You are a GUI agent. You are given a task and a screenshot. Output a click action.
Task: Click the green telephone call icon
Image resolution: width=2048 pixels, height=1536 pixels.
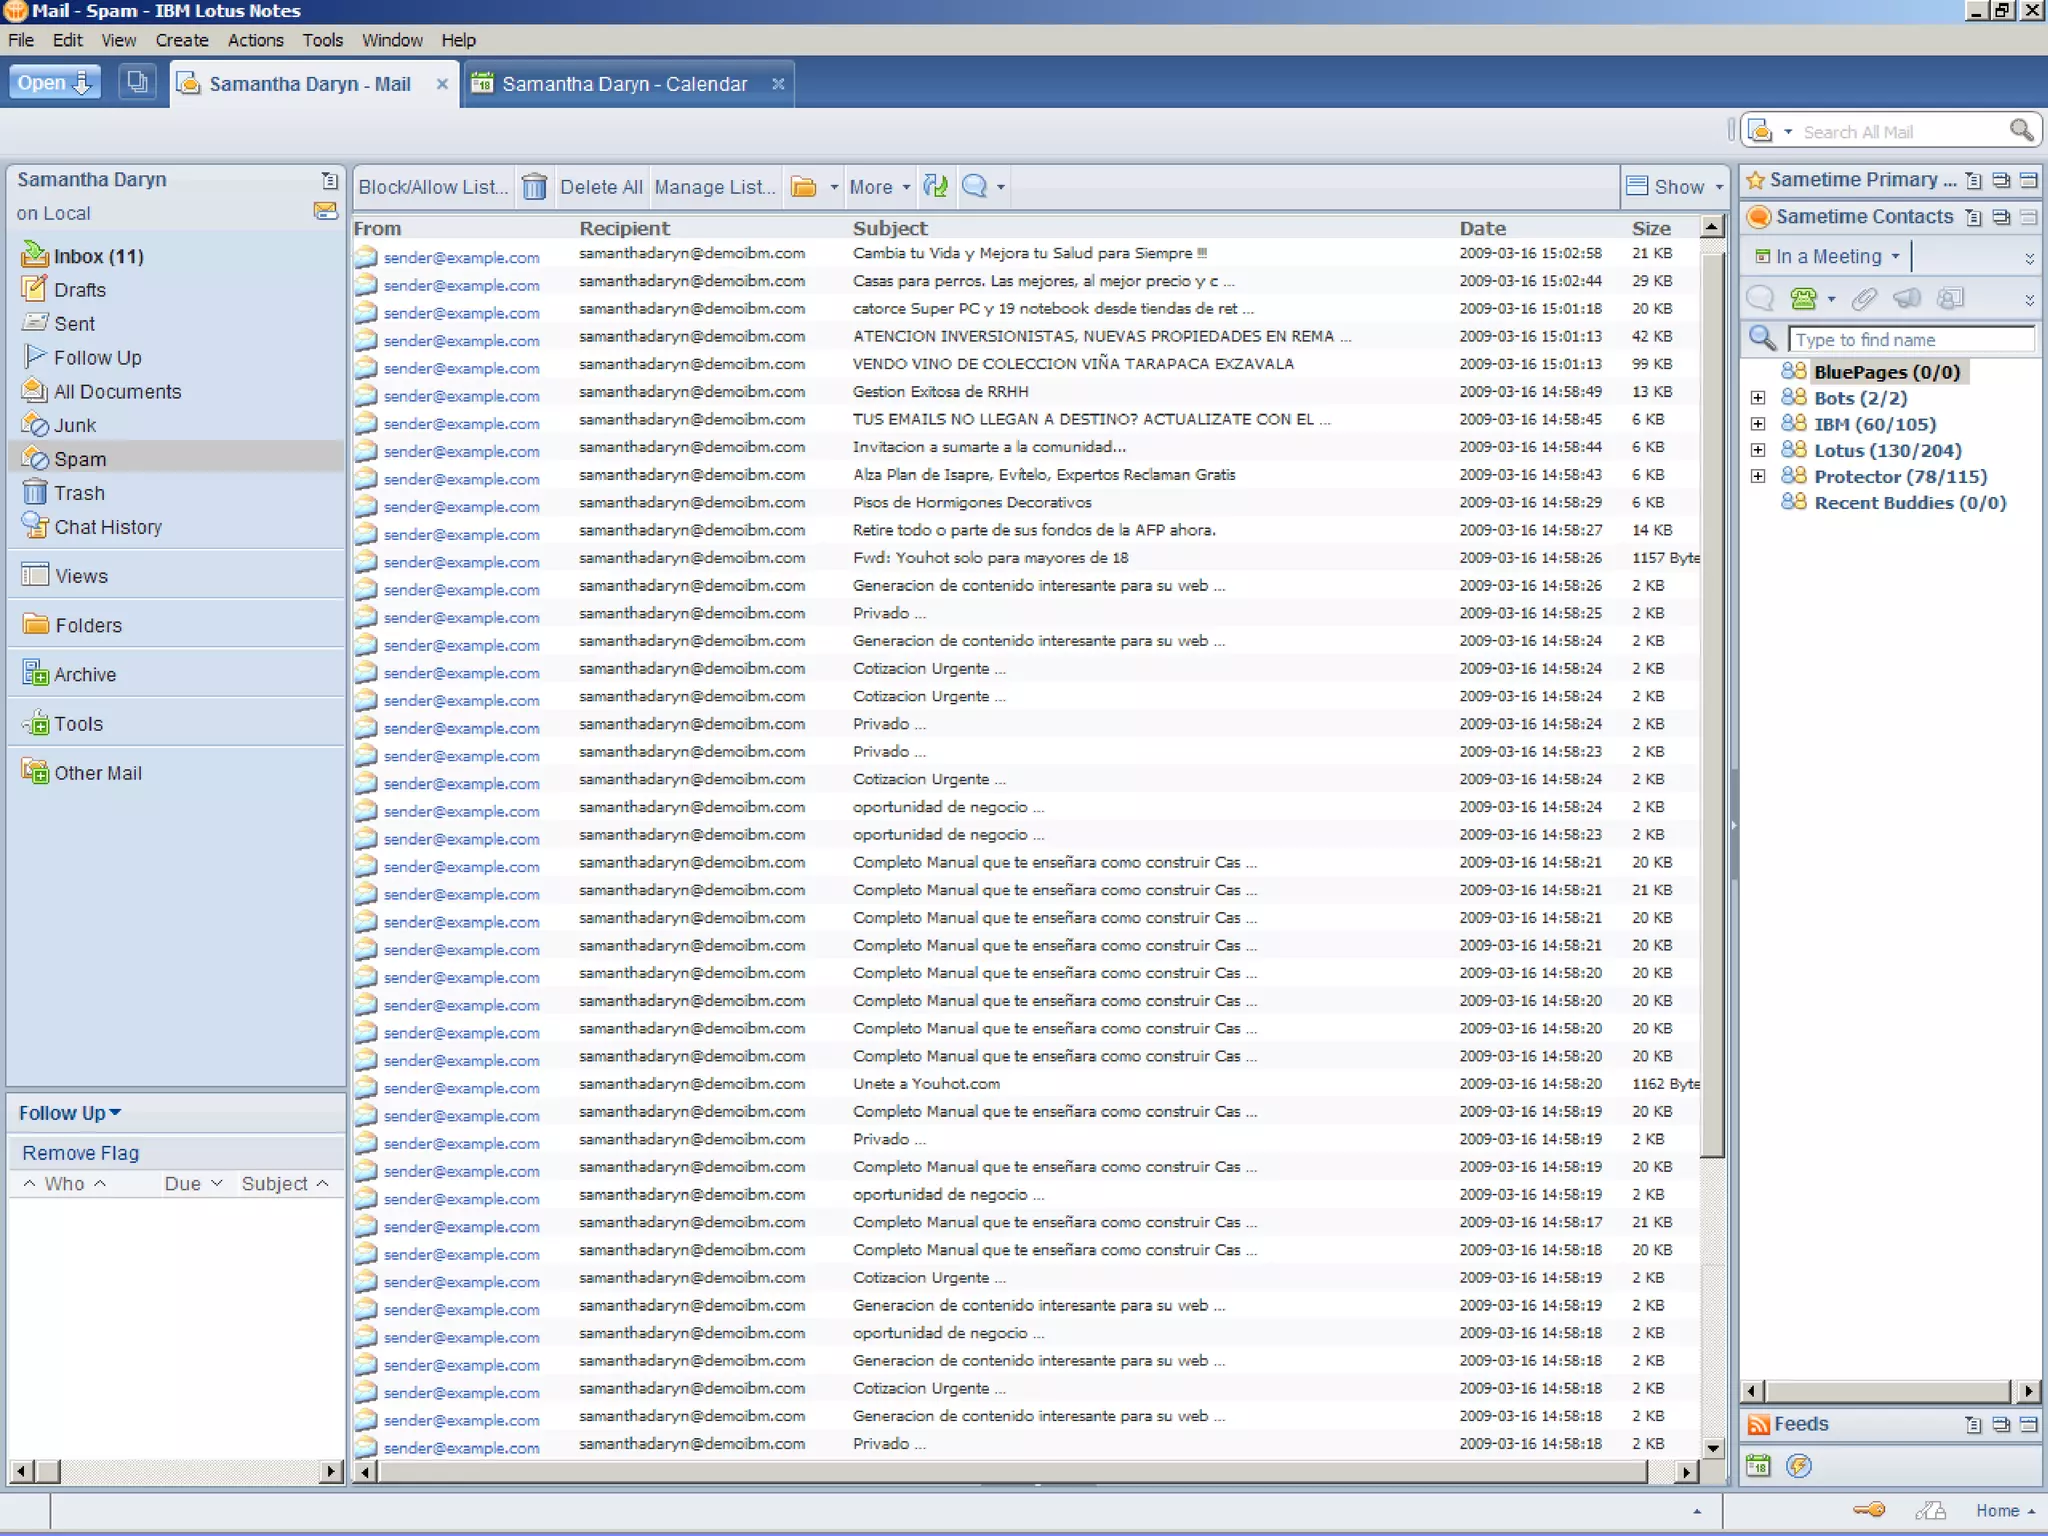pyautogui.click(x=1803, y=298)
